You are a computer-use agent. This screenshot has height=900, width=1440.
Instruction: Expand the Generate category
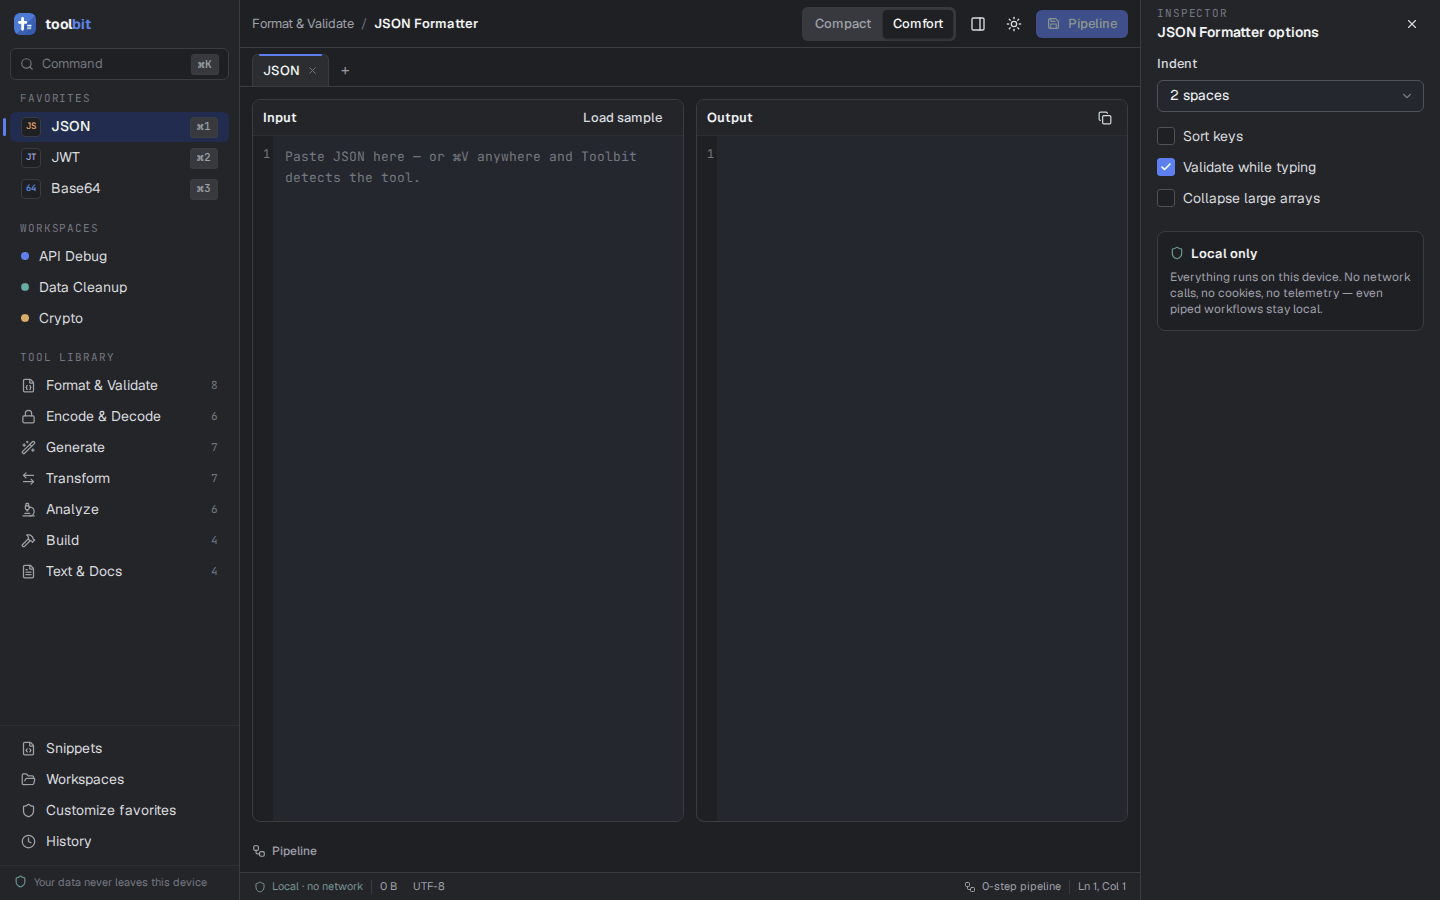[120, 447]
